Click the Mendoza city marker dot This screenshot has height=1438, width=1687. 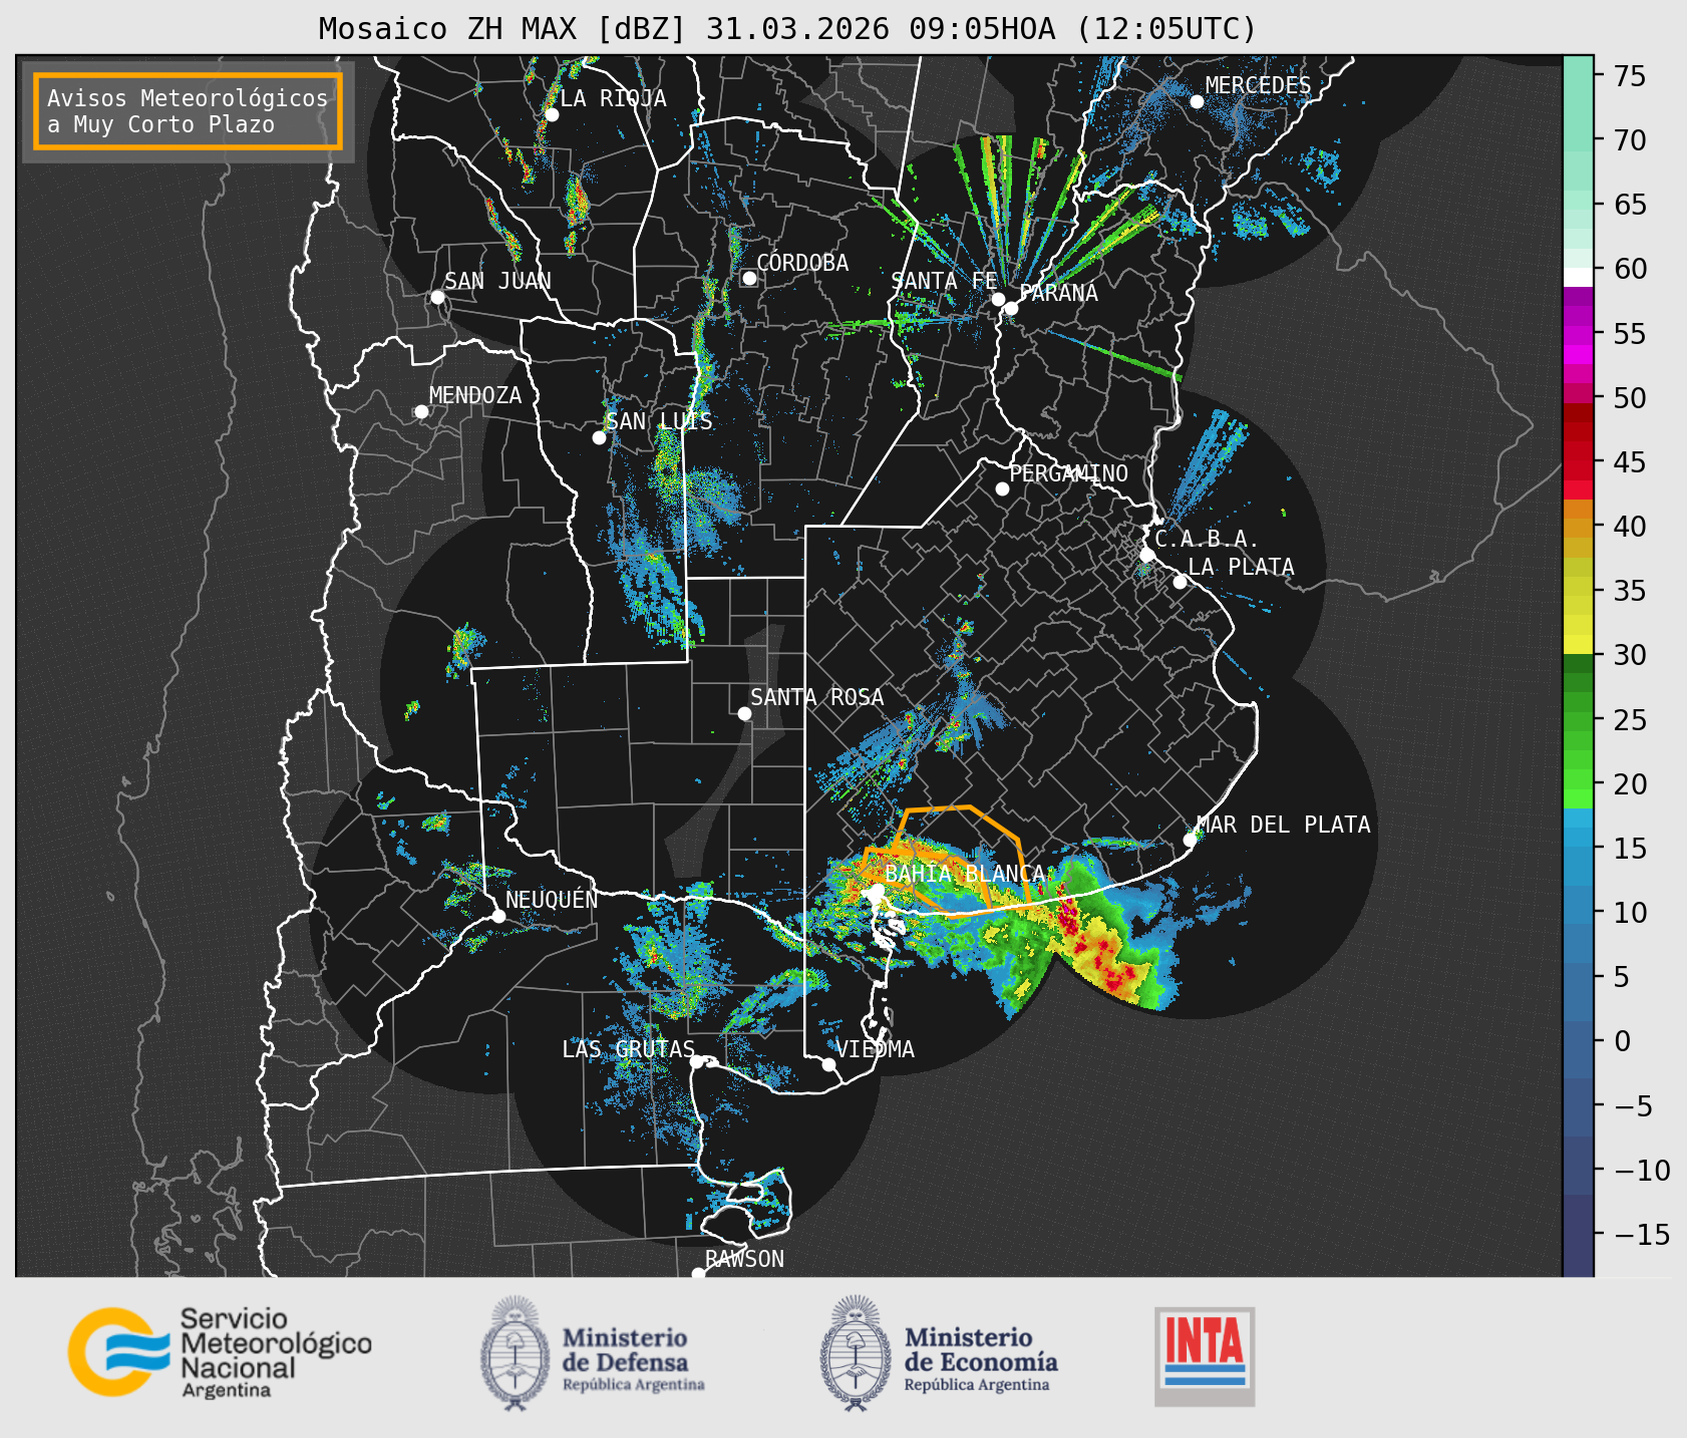[421, 412]
